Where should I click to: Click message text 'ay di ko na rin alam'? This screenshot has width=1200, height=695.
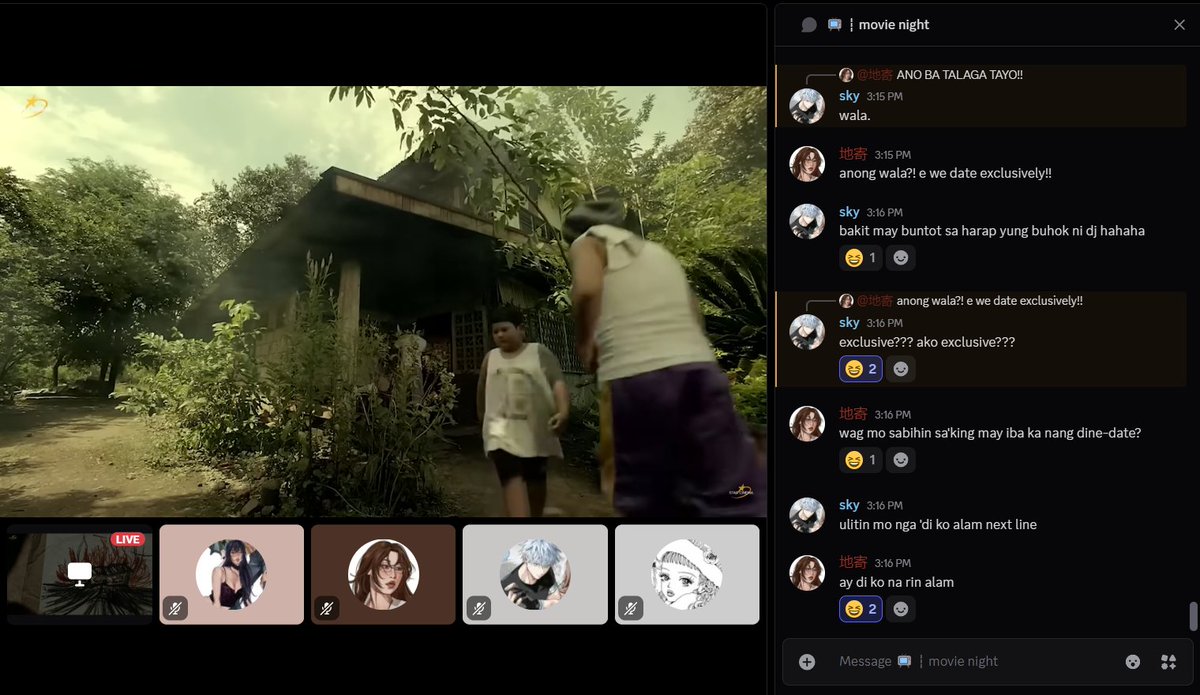[896, 582]
